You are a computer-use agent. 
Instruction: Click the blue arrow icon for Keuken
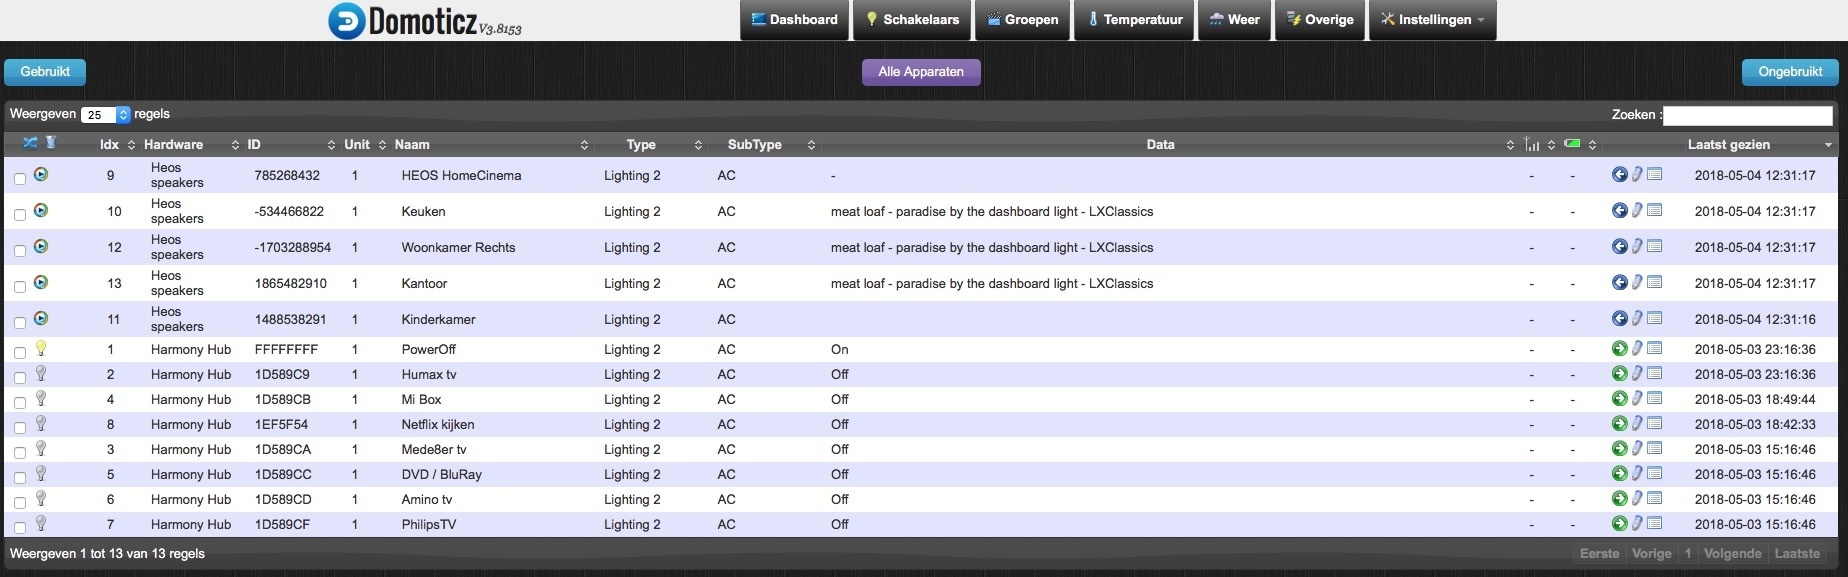pos(1620,210)
